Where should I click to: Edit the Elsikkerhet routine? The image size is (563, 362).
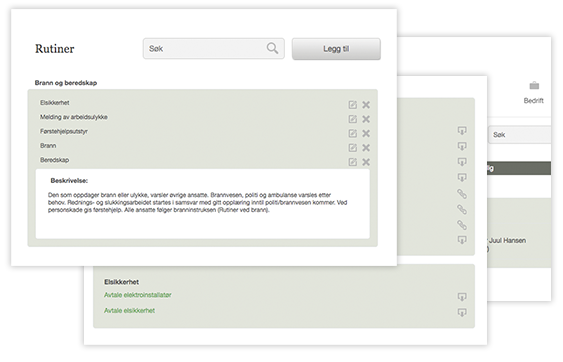pyautogui.click(x=353, y=105)
